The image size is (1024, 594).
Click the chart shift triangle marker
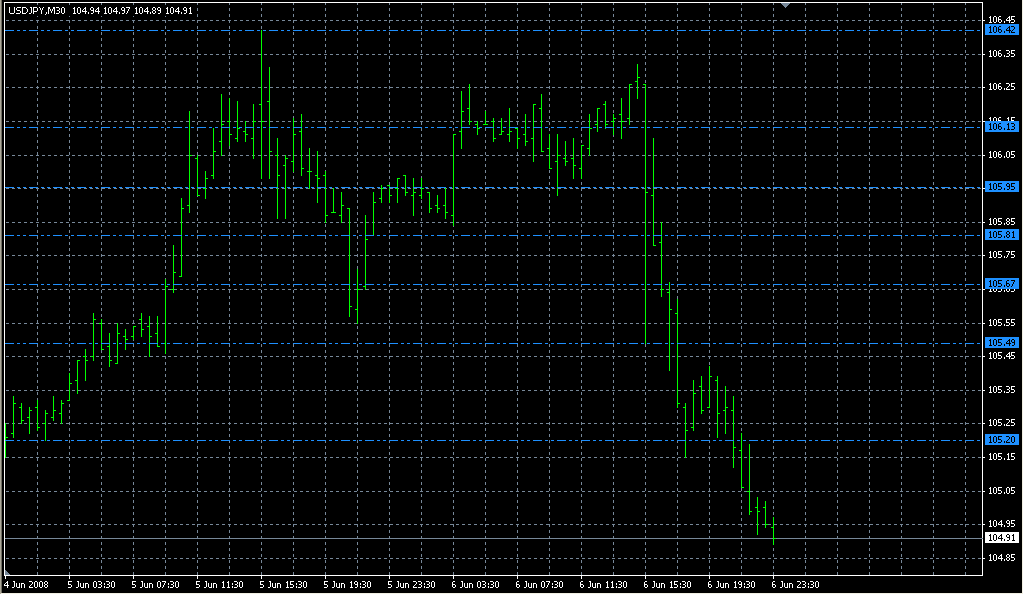pos(786,5)
